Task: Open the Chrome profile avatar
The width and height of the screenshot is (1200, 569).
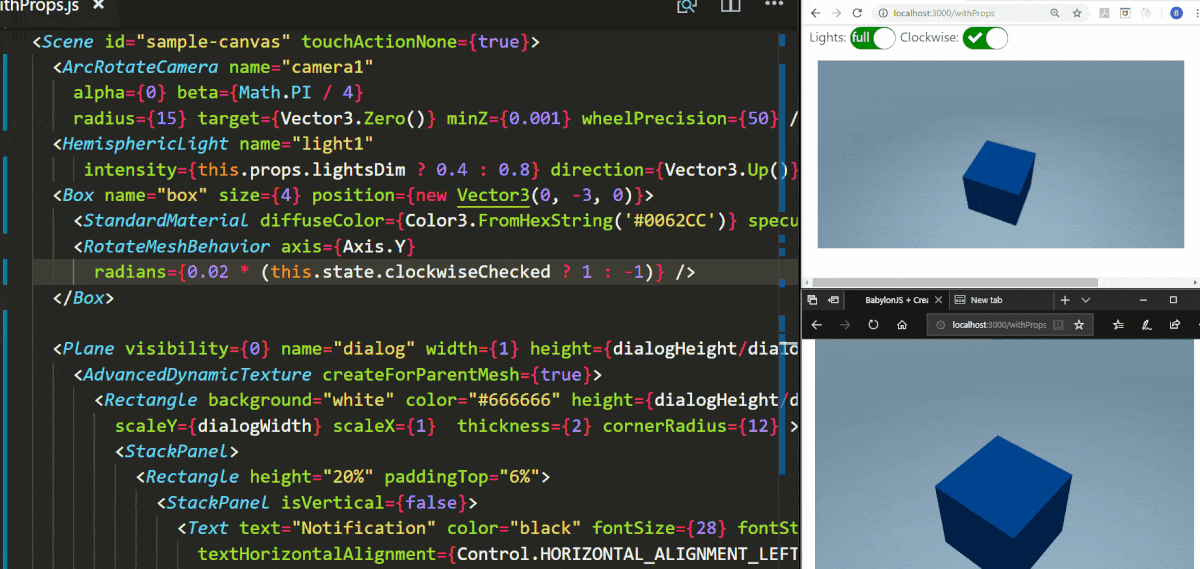Action: coord(1176,13)
